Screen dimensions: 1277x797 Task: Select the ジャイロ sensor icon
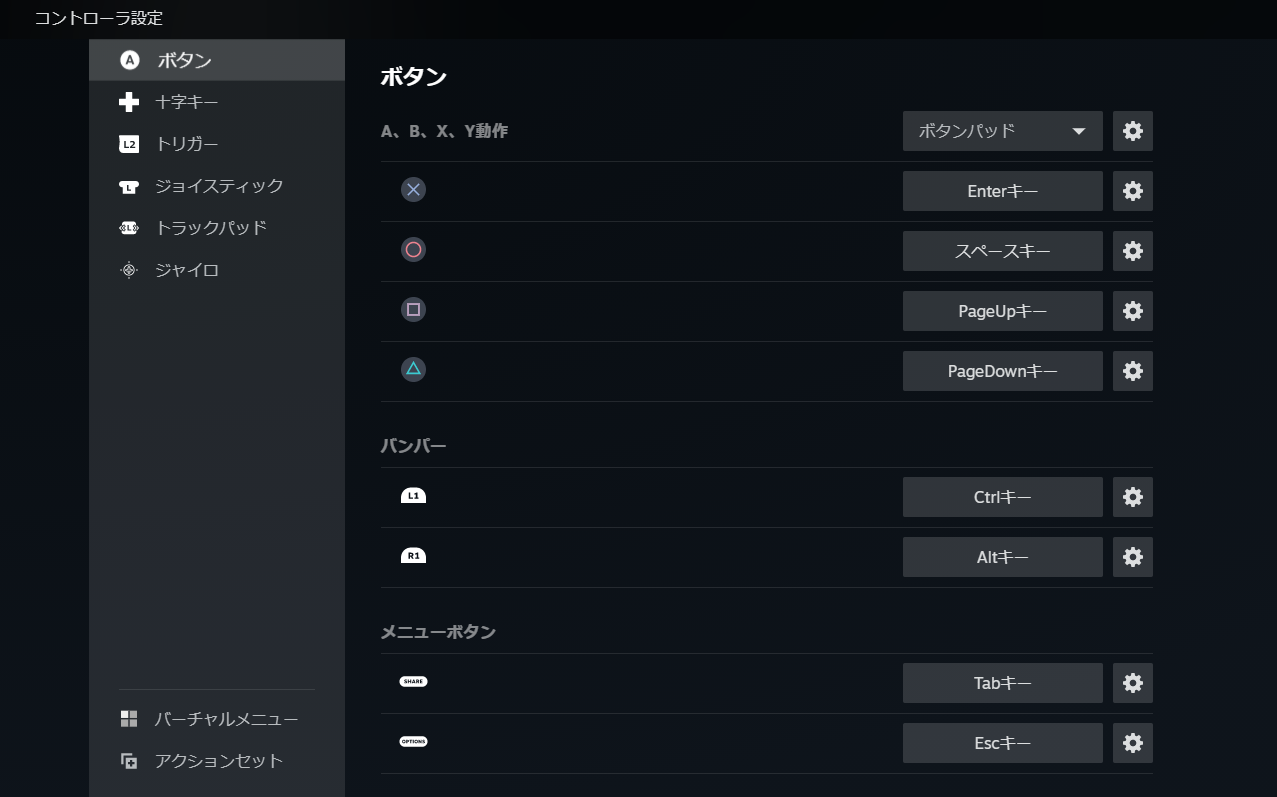[129, 269]
